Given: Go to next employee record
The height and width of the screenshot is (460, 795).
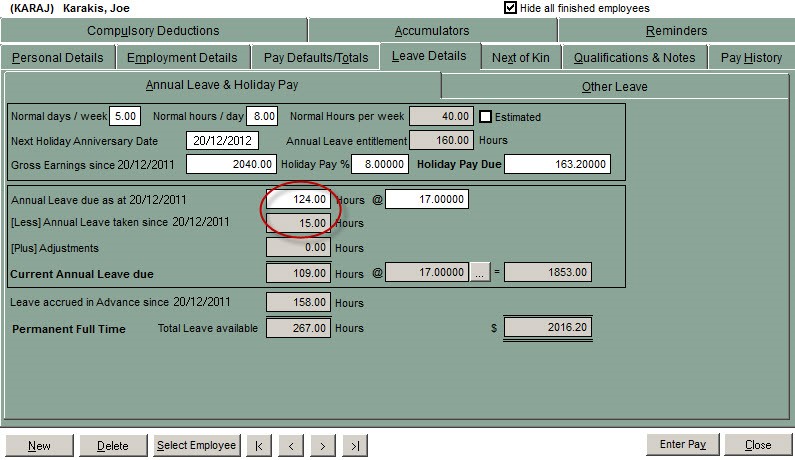Looking at the screenshot, I should click(x=323, y=445).
